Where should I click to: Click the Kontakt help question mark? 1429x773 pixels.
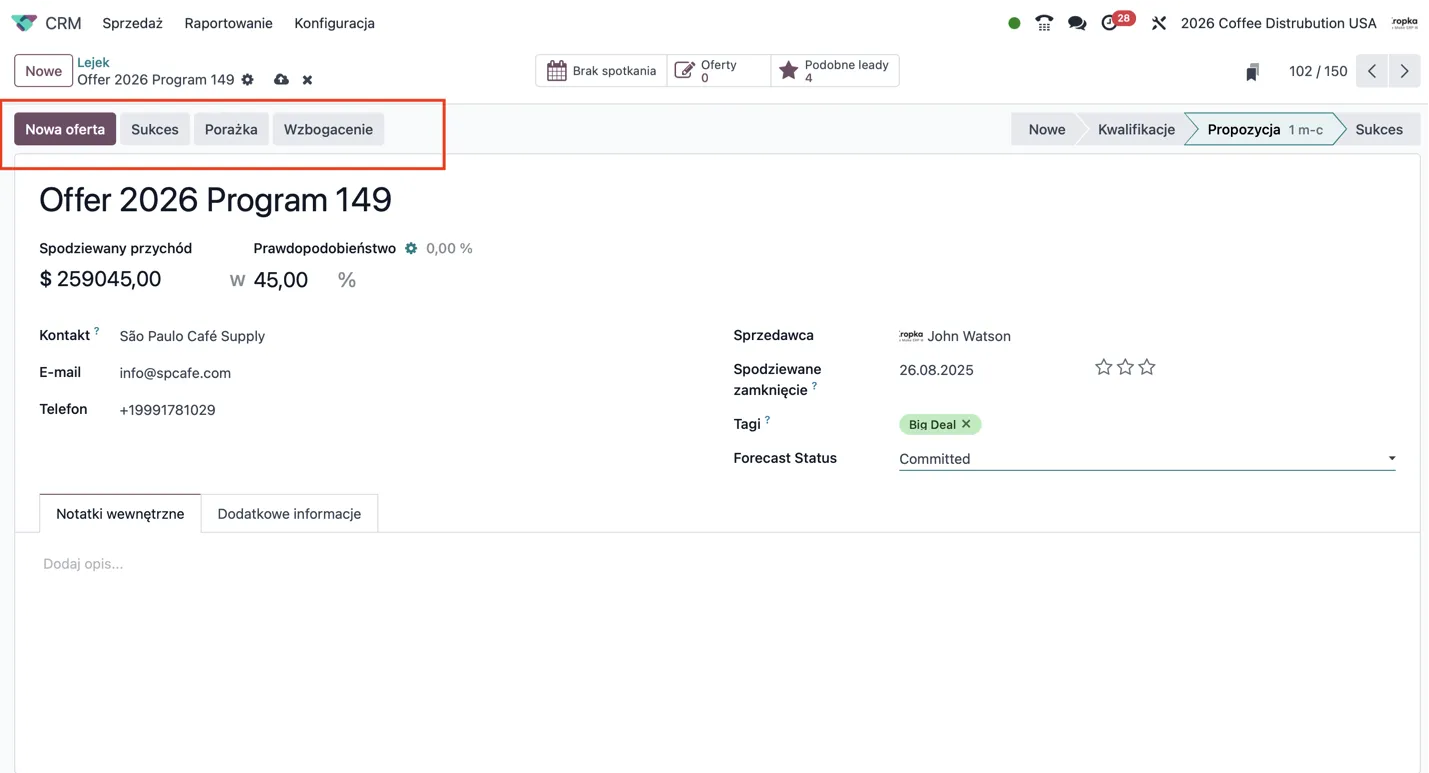coord(97,331)
